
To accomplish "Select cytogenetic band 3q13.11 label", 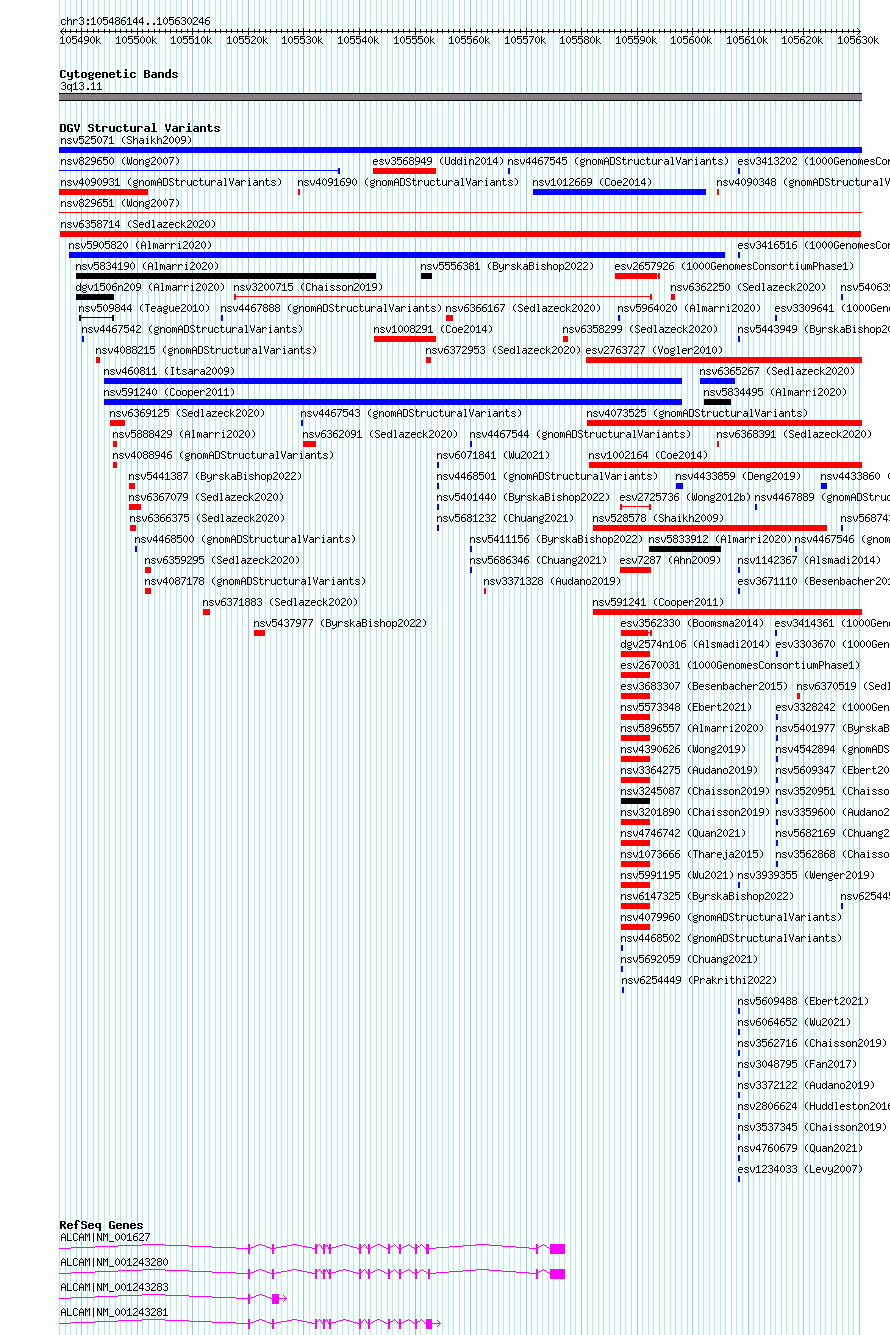I will (81, 87).
